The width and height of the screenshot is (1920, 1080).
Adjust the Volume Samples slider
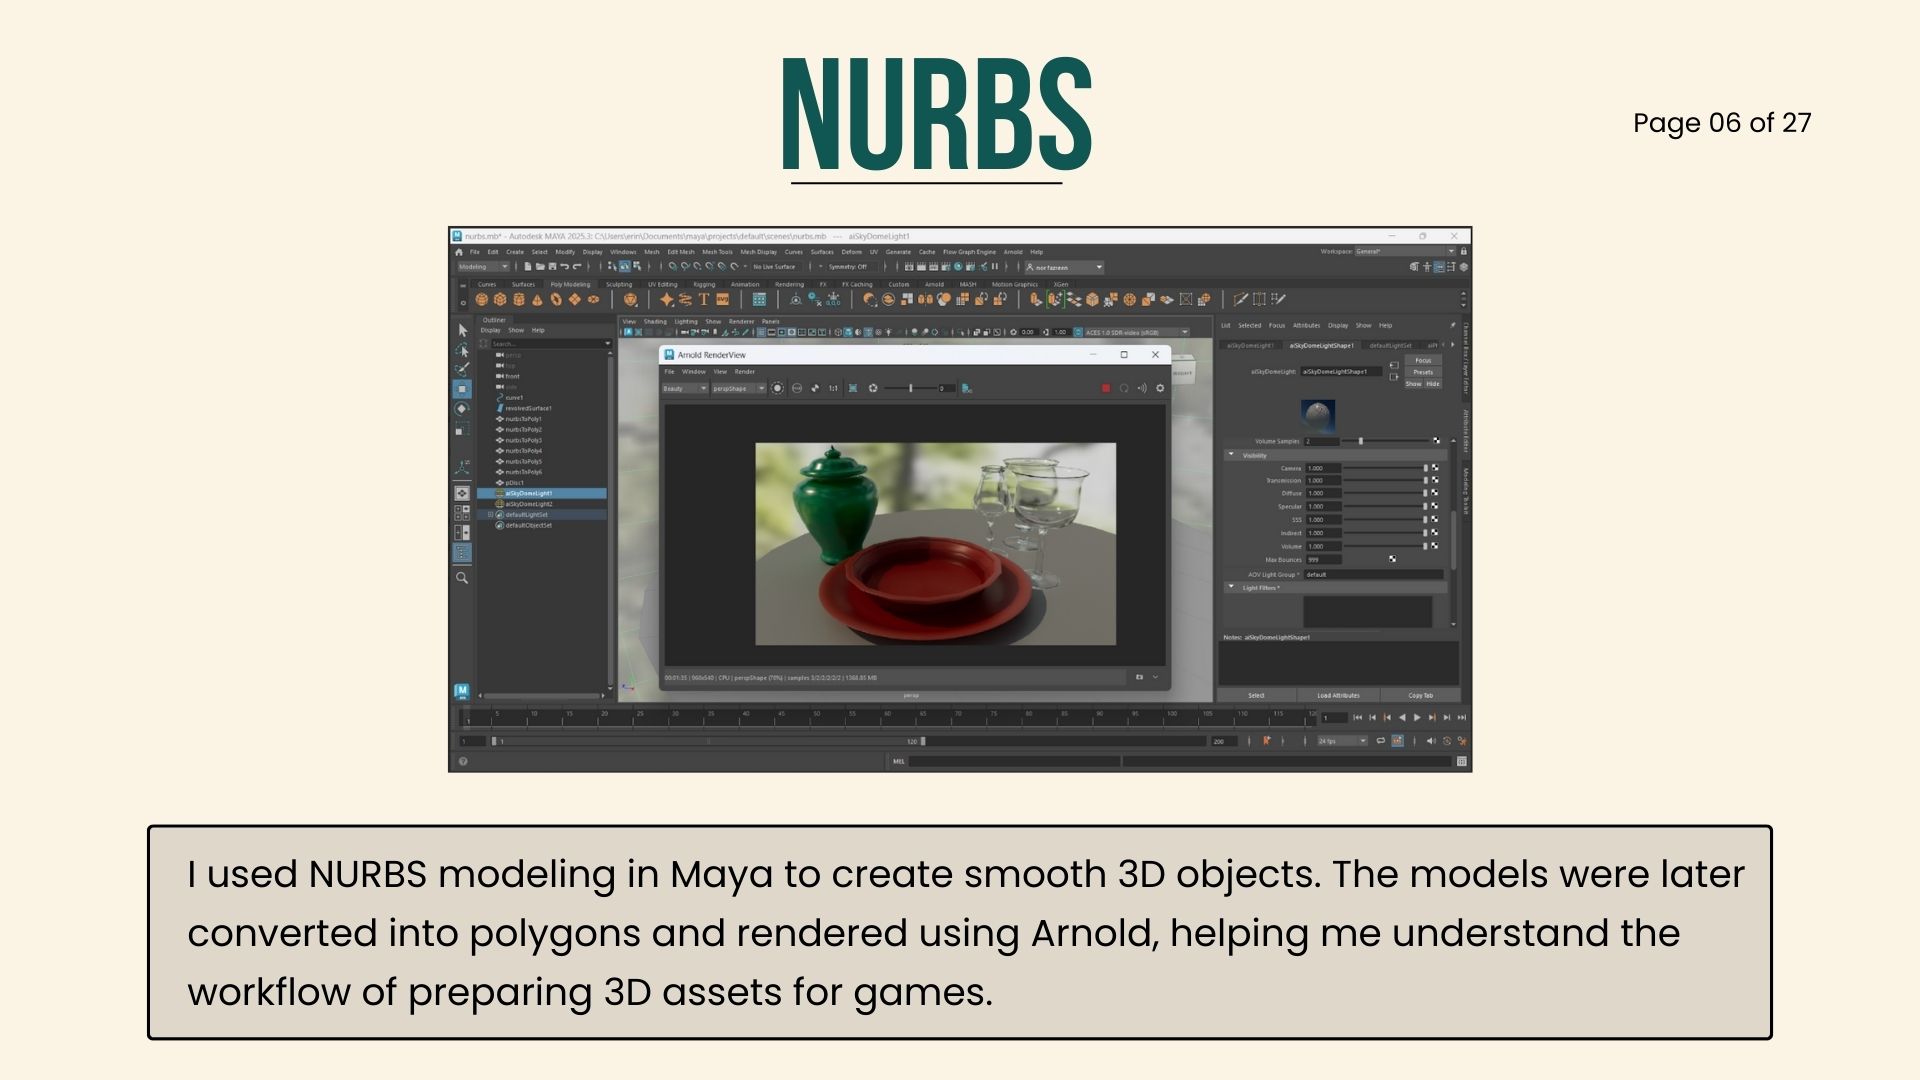[x=1360, y=441]
